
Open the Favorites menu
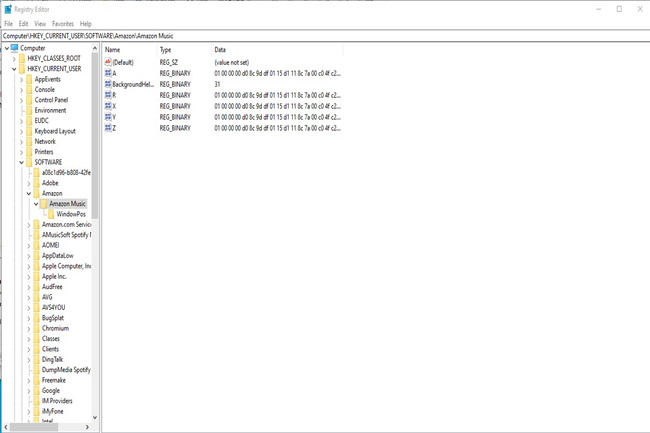[x=63, y=24]
